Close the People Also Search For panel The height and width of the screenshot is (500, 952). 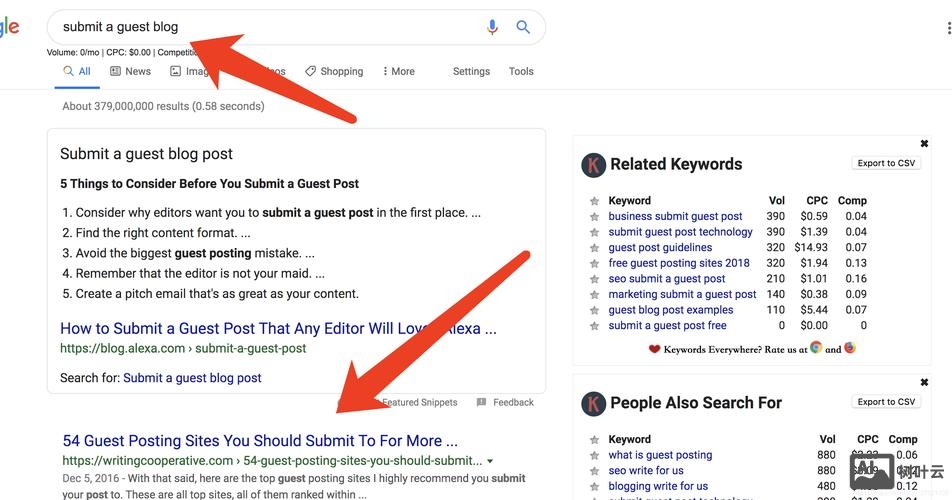(924, 382)
